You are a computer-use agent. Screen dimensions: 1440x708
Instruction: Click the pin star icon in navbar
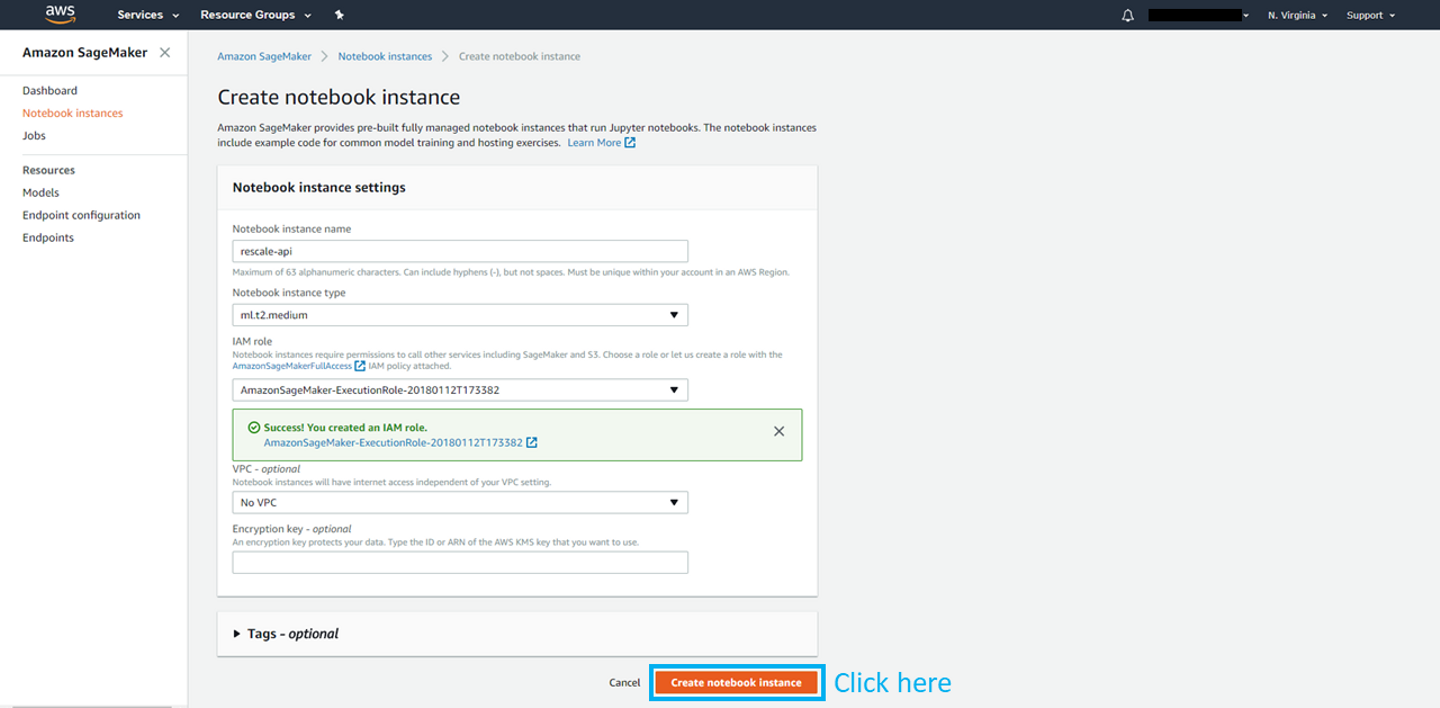coord(339,15)
